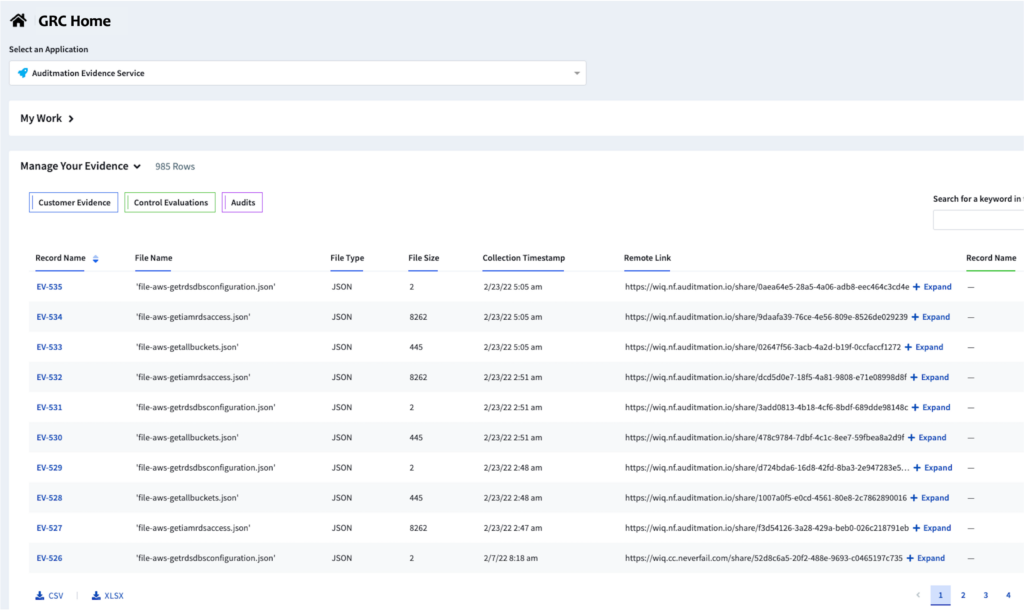Click the CSV download icon
This screenshot has height=610, width=1024.
[40, 596]
